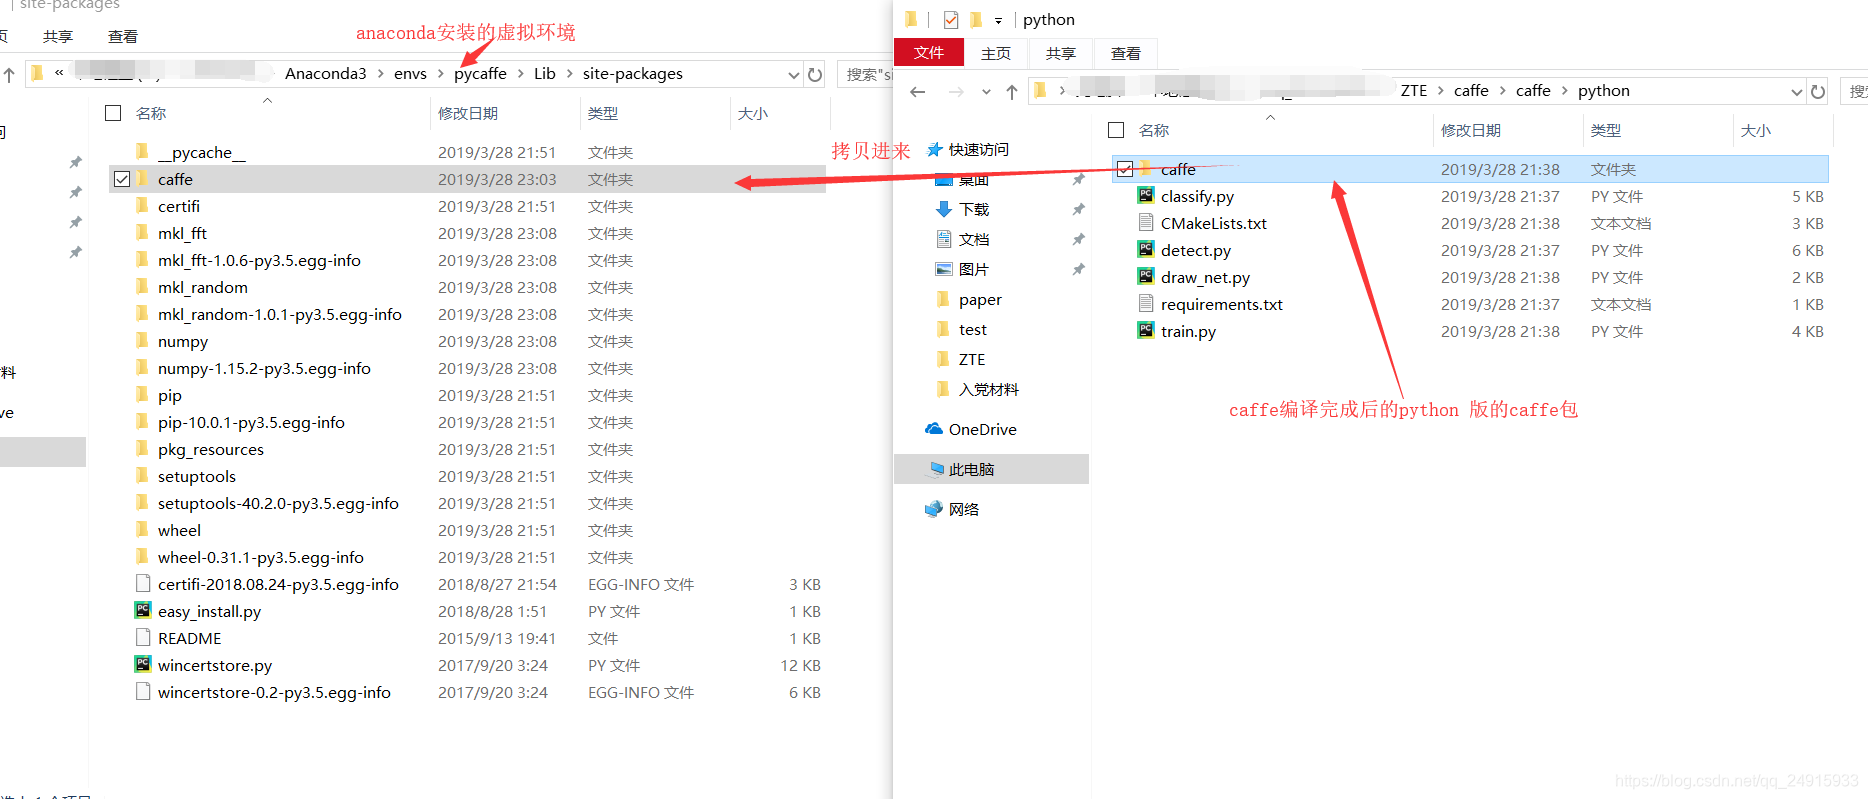The width and height of the screenshot is (1868, 799).
Task: Uncheck the caffe folder in site-packages
Action: [122, 179]
